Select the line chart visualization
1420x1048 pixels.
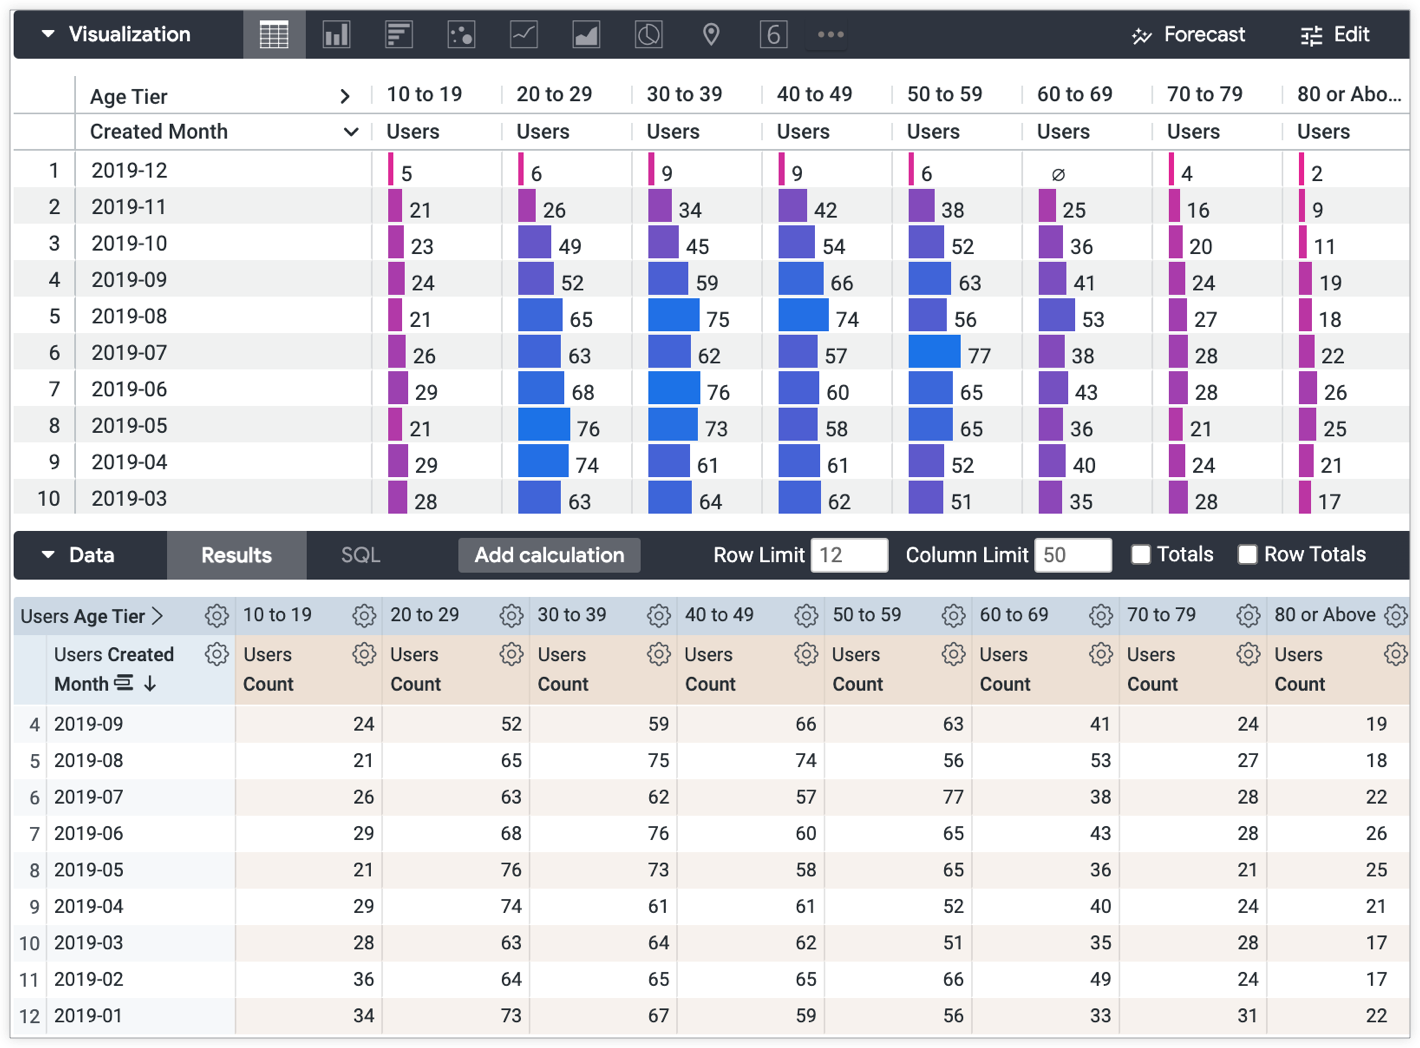[x=523, y=34]
